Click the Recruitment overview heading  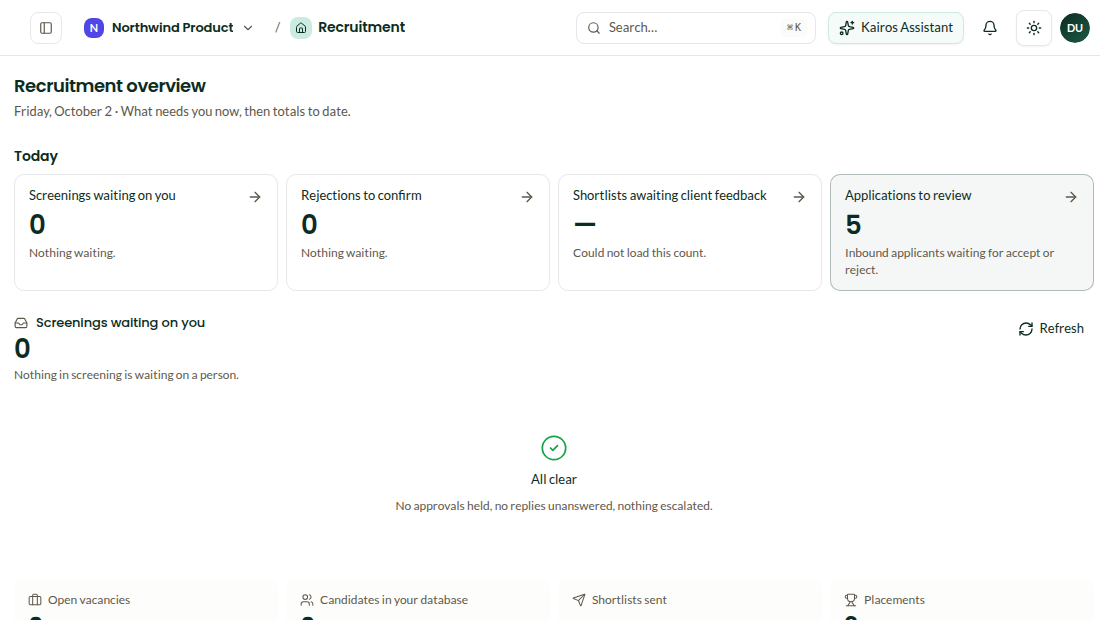(x=110, y=86)
